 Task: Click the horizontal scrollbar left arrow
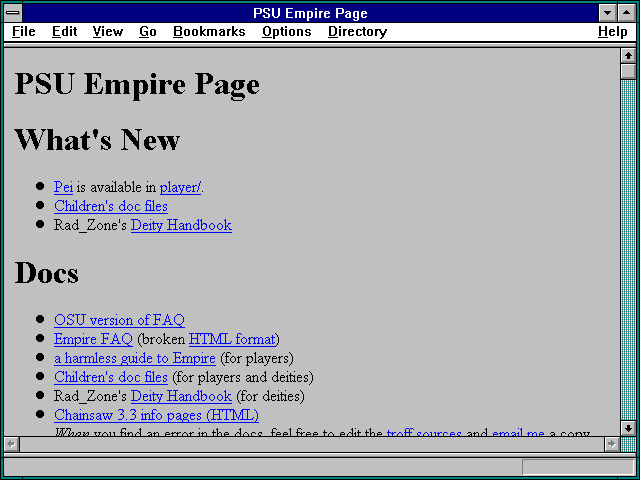point(11,444)
